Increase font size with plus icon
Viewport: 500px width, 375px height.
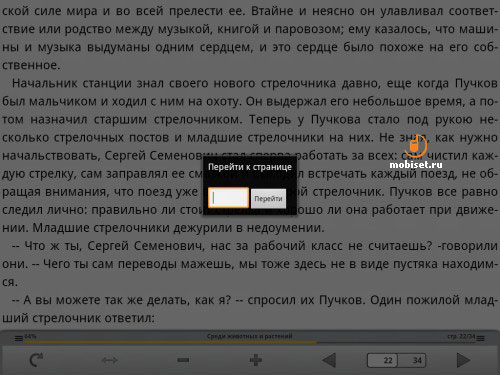256,360
